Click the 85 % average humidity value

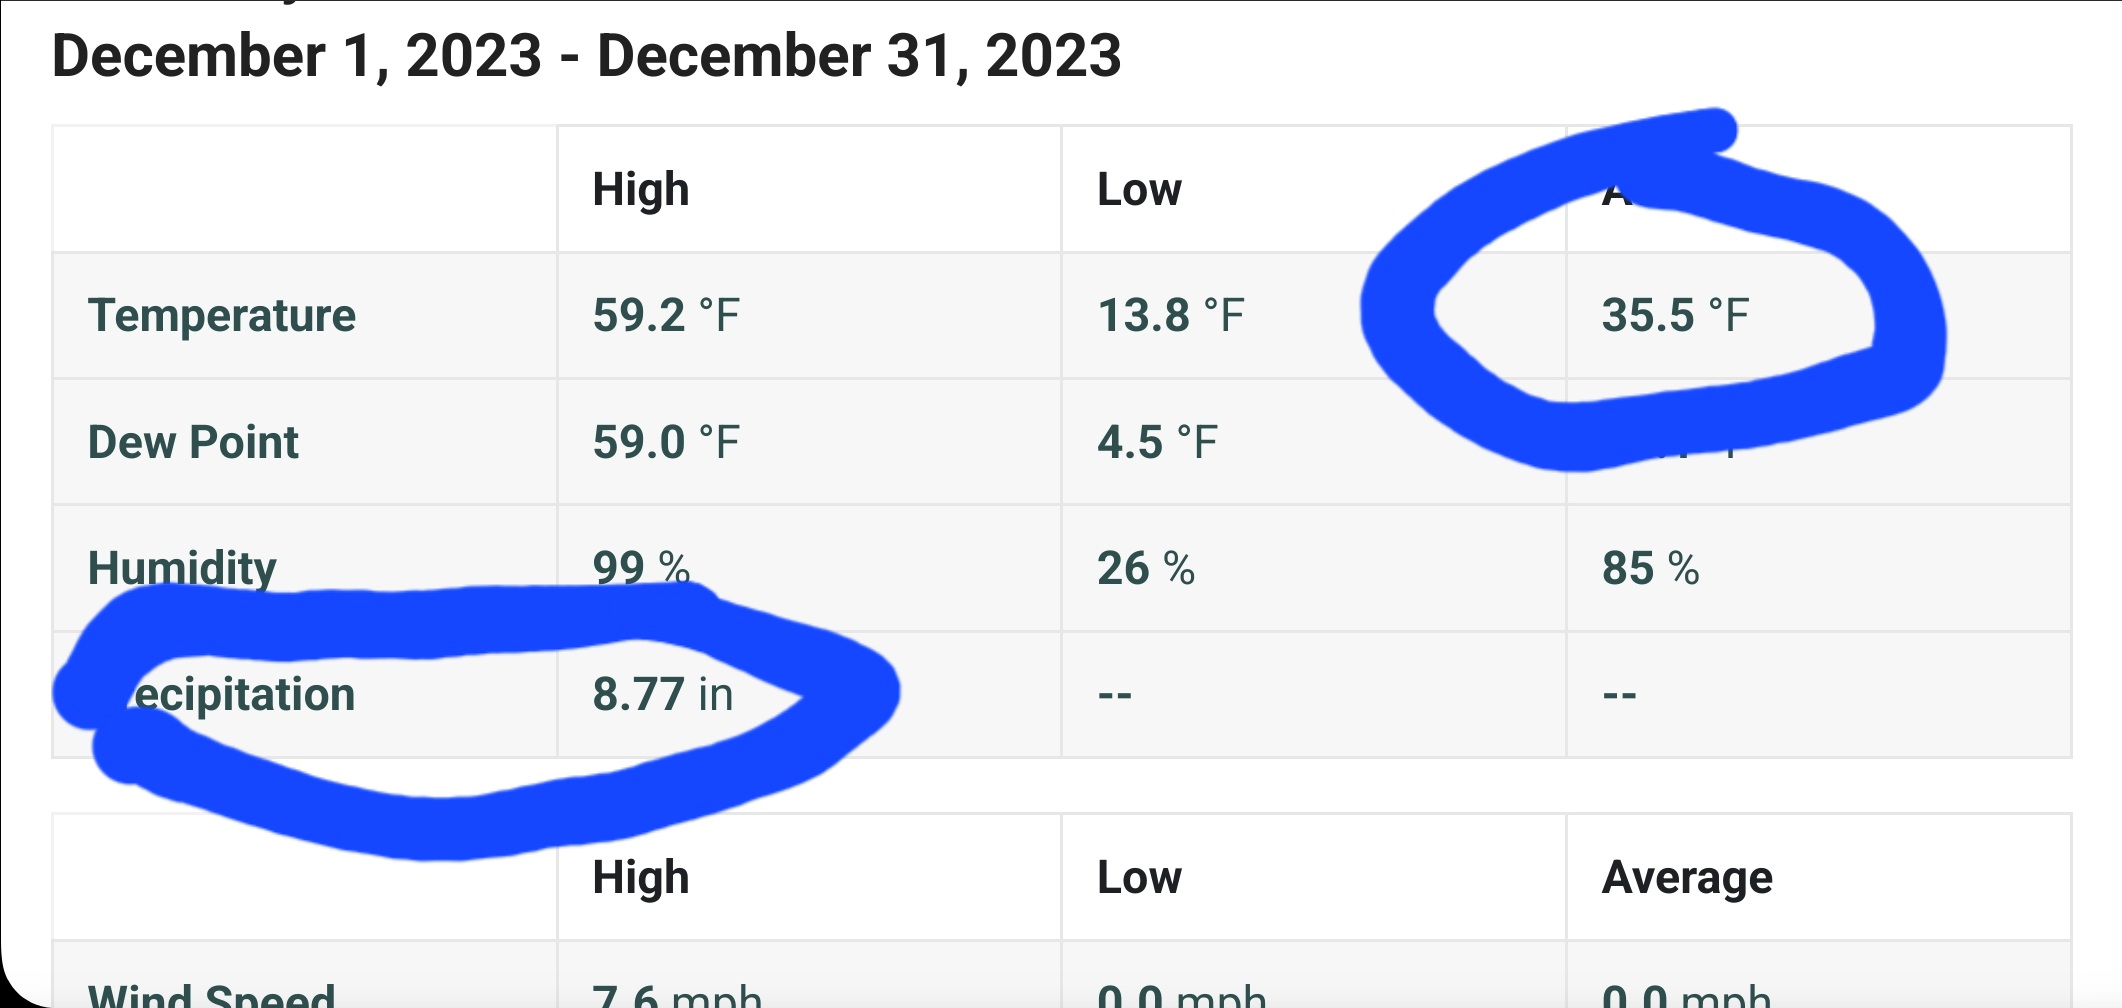click(1651, 568)
